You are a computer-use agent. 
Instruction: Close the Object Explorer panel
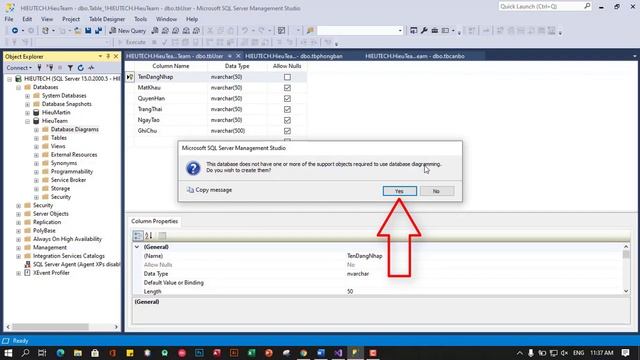[x=116, y=56]
